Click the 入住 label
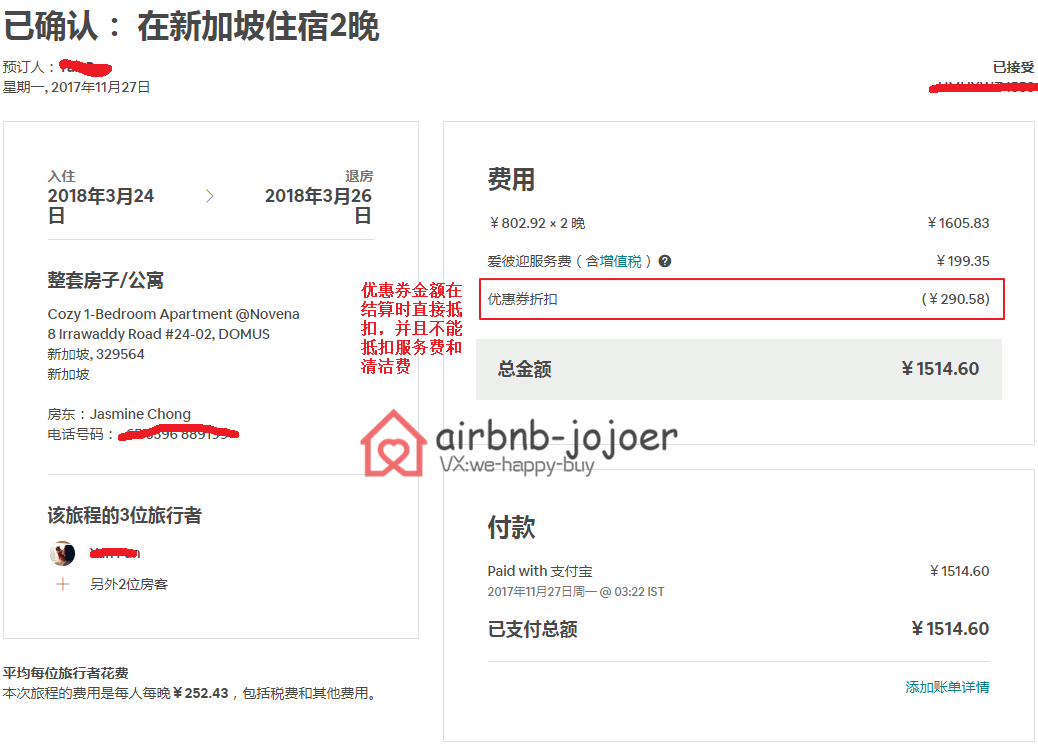 62,176
